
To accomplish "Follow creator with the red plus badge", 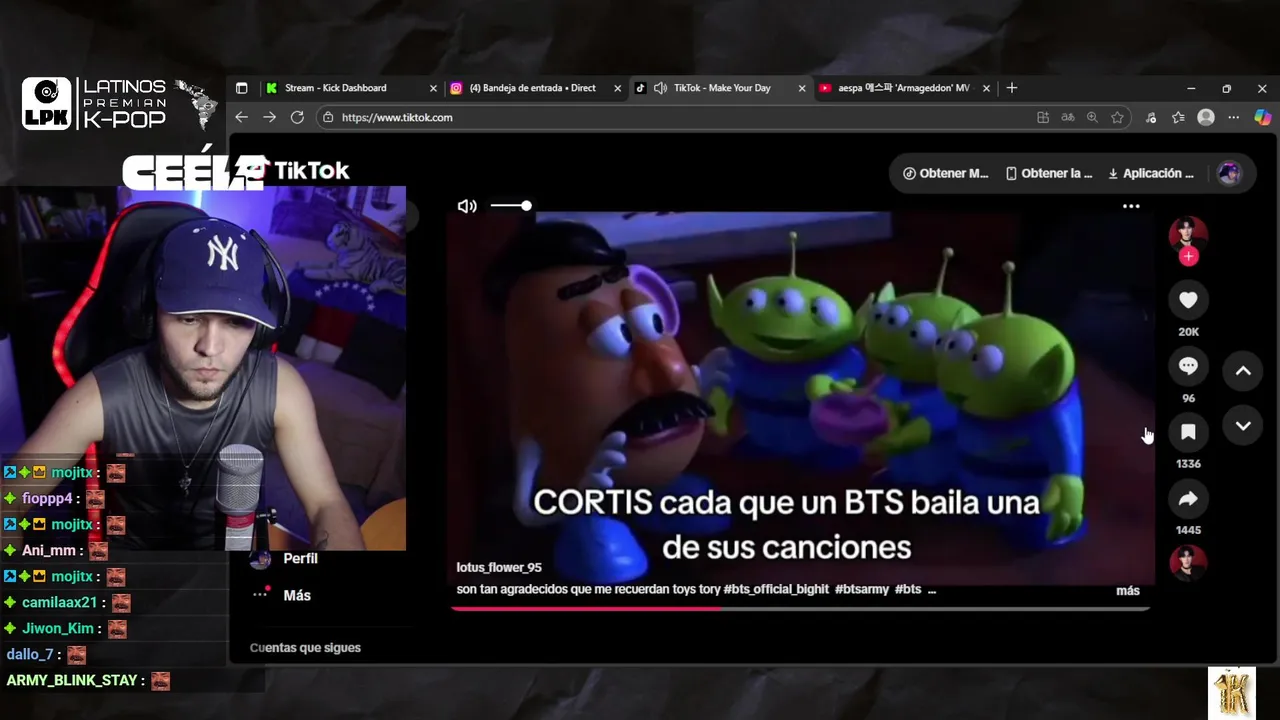I will pos(1188,257).
